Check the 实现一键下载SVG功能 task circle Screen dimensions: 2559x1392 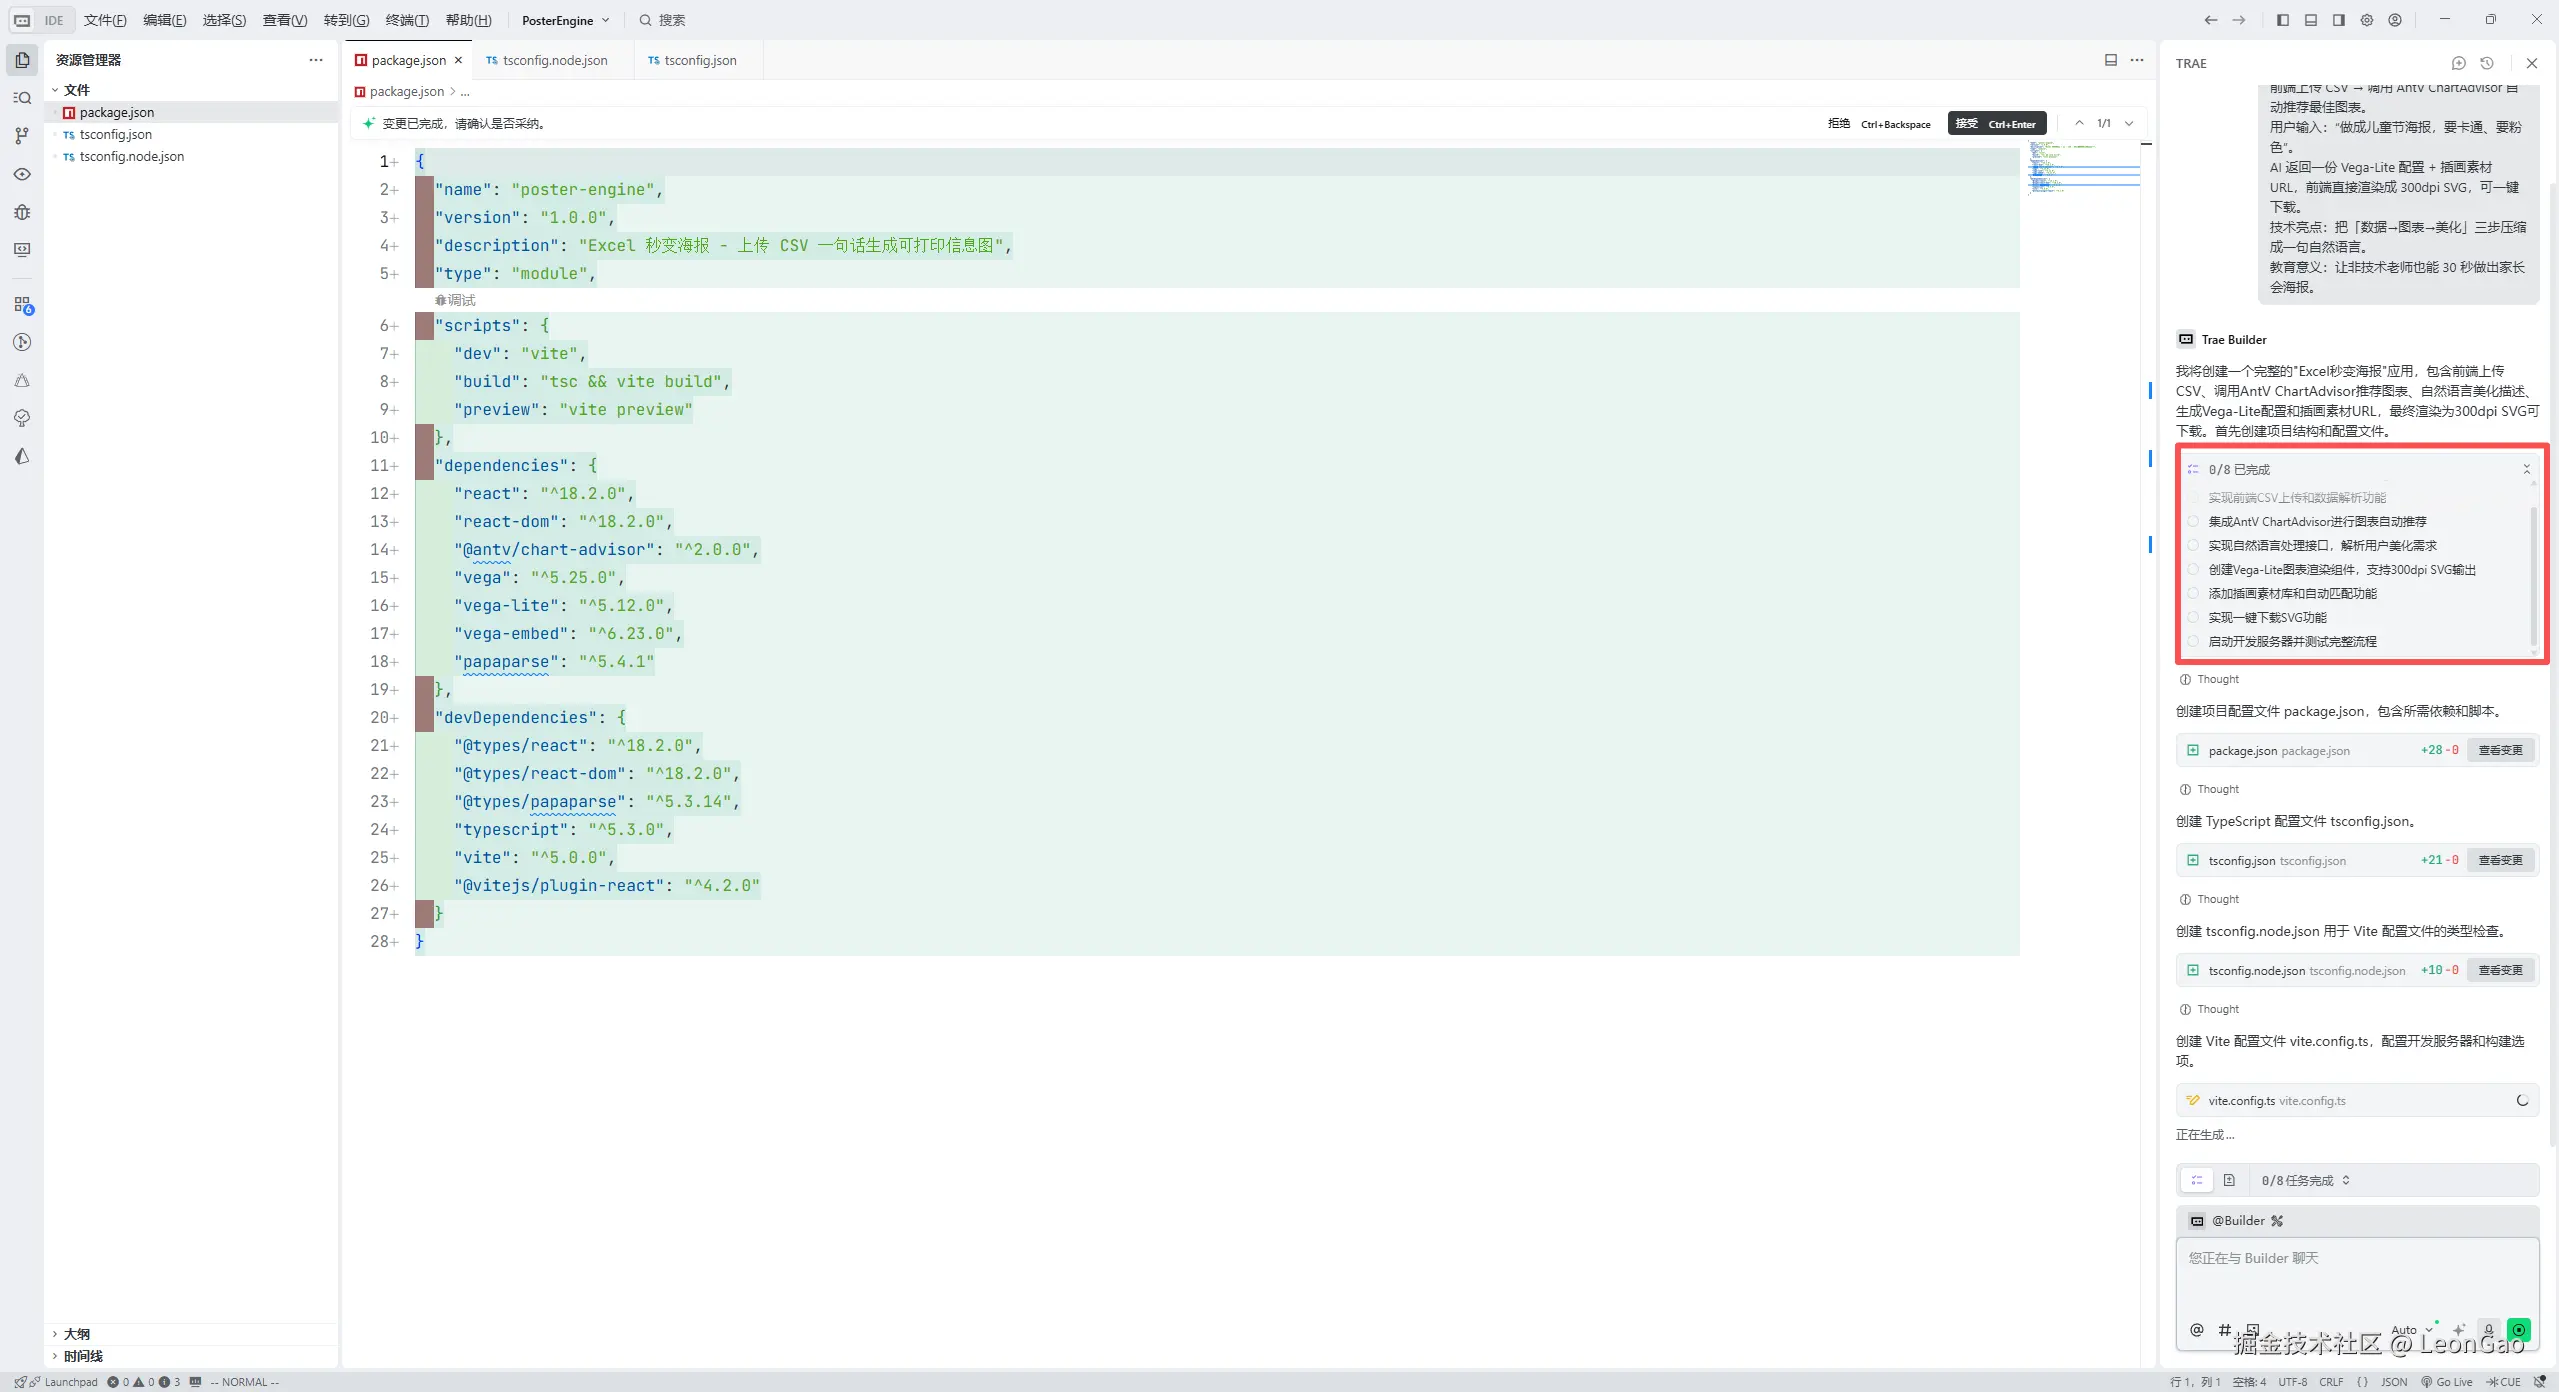pos(2193,617)
